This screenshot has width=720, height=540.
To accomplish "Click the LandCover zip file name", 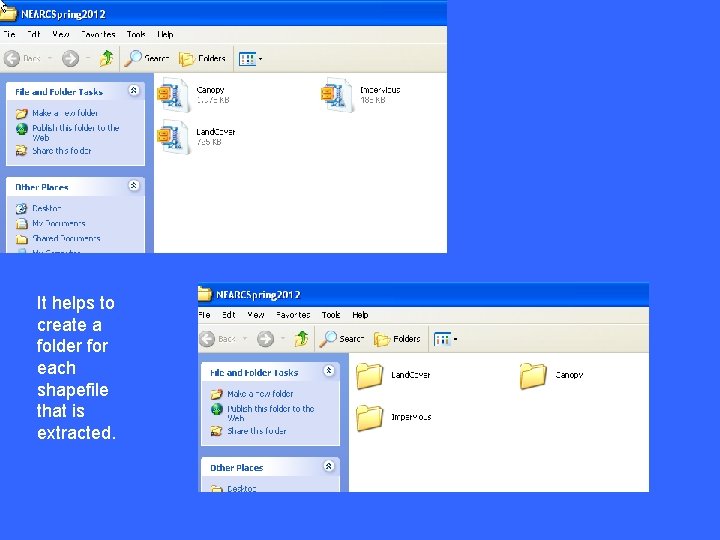I will pos(216,132).
